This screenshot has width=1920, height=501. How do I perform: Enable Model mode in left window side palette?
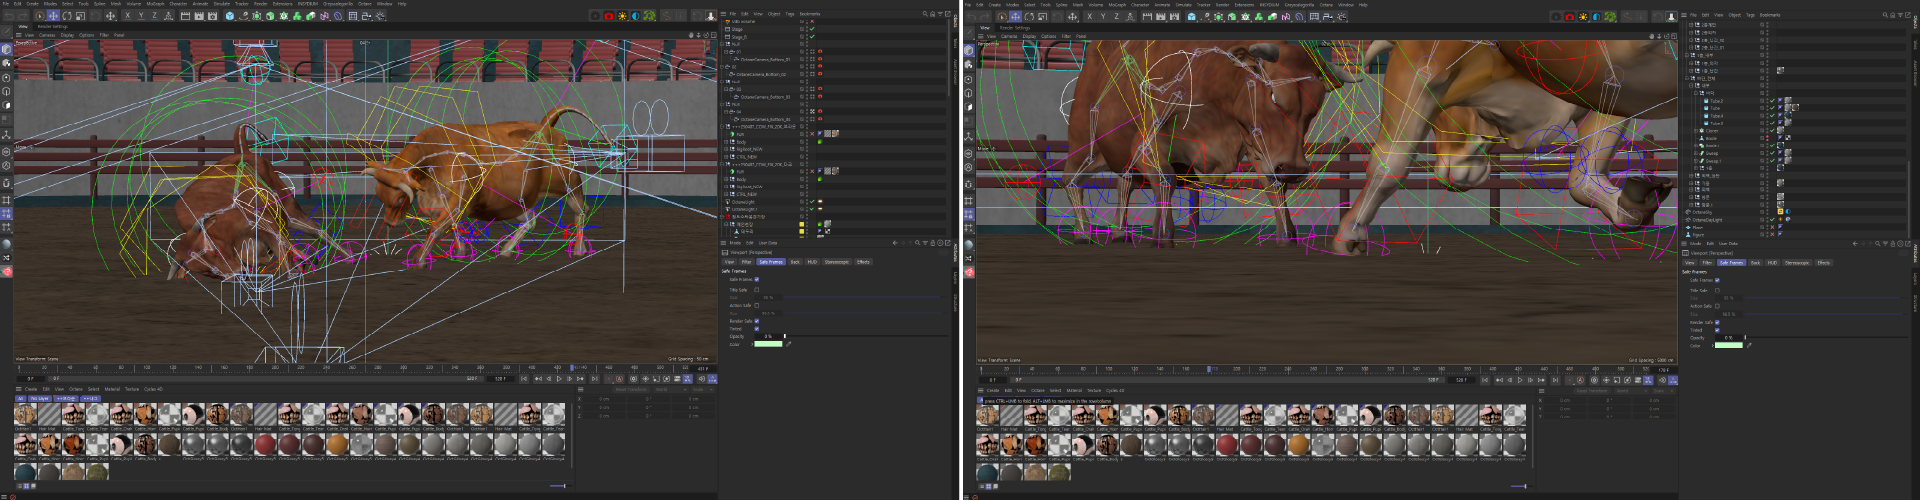[6, 49]
